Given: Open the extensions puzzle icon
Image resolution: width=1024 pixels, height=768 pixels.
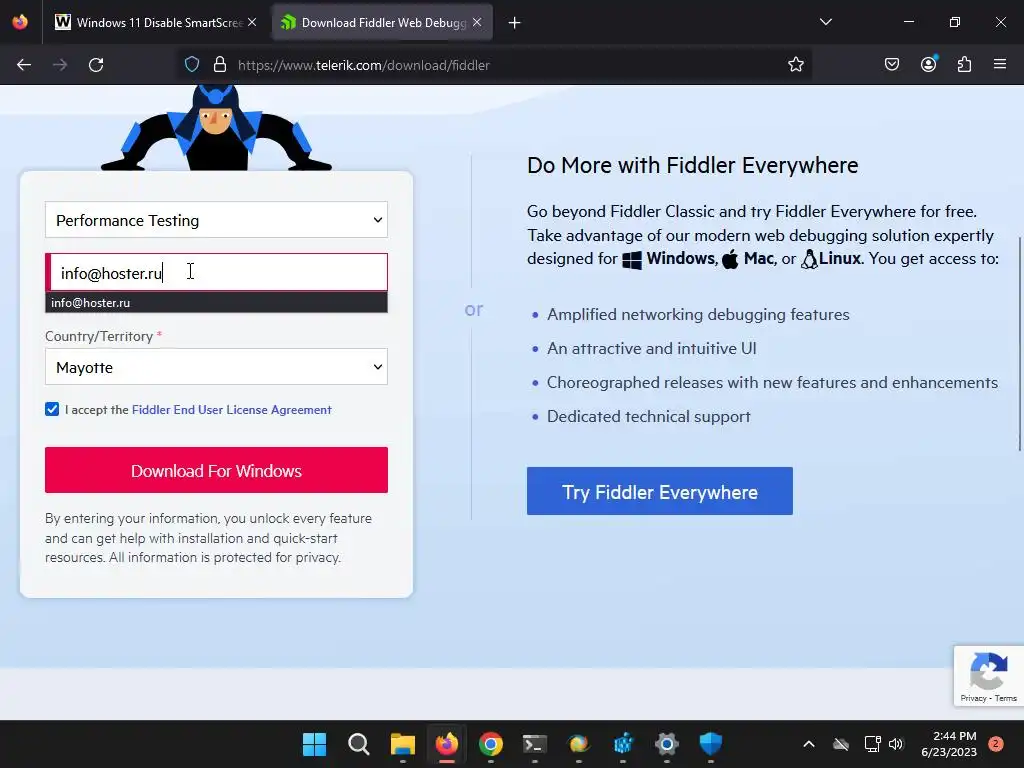Looking at the screenshot, I should (965, 65).
